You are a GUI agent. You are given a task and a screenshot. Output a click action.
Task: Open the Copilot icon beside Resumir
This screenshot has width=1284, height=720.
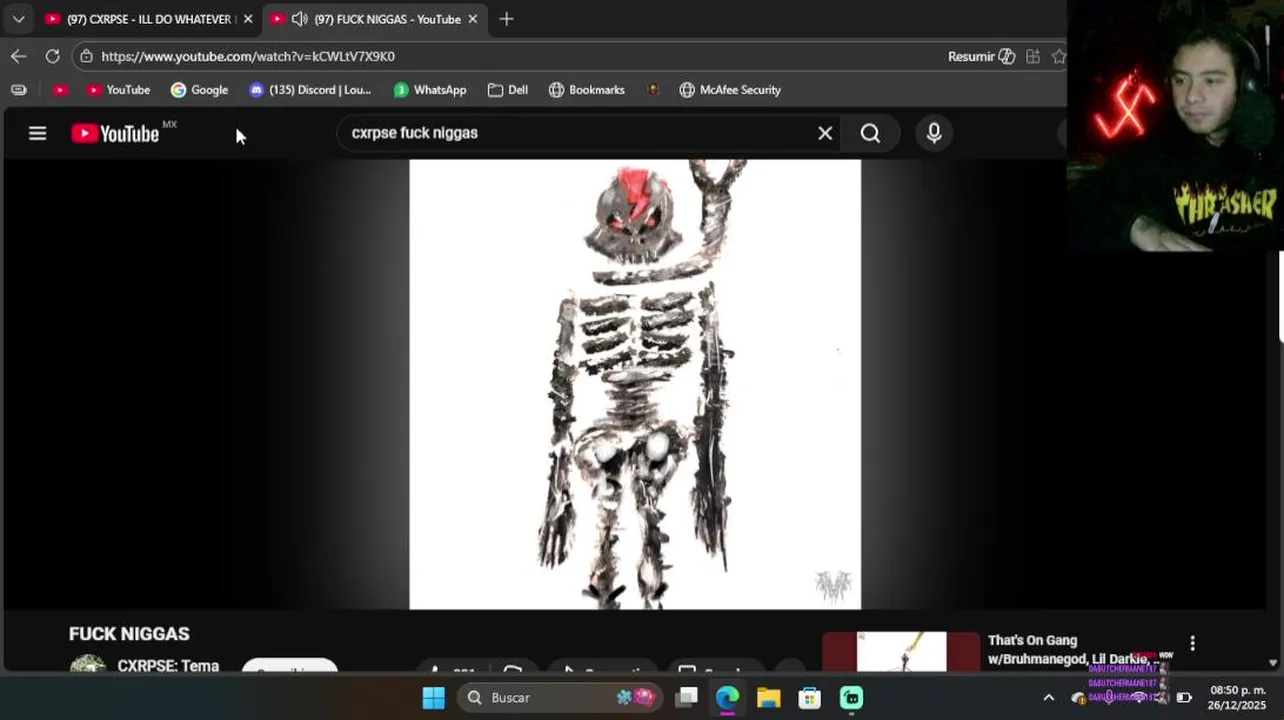(x=1007, y=56)
